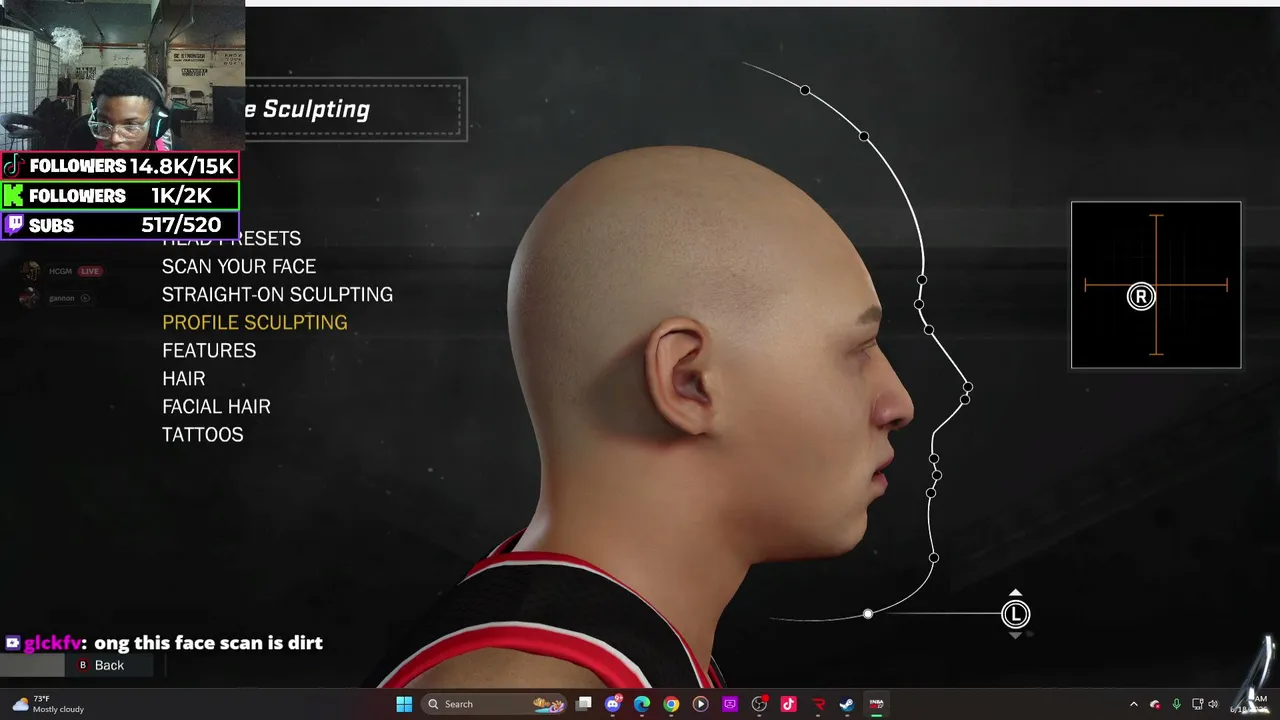Open Google Chrome from the taskbar

pos(671,704)
